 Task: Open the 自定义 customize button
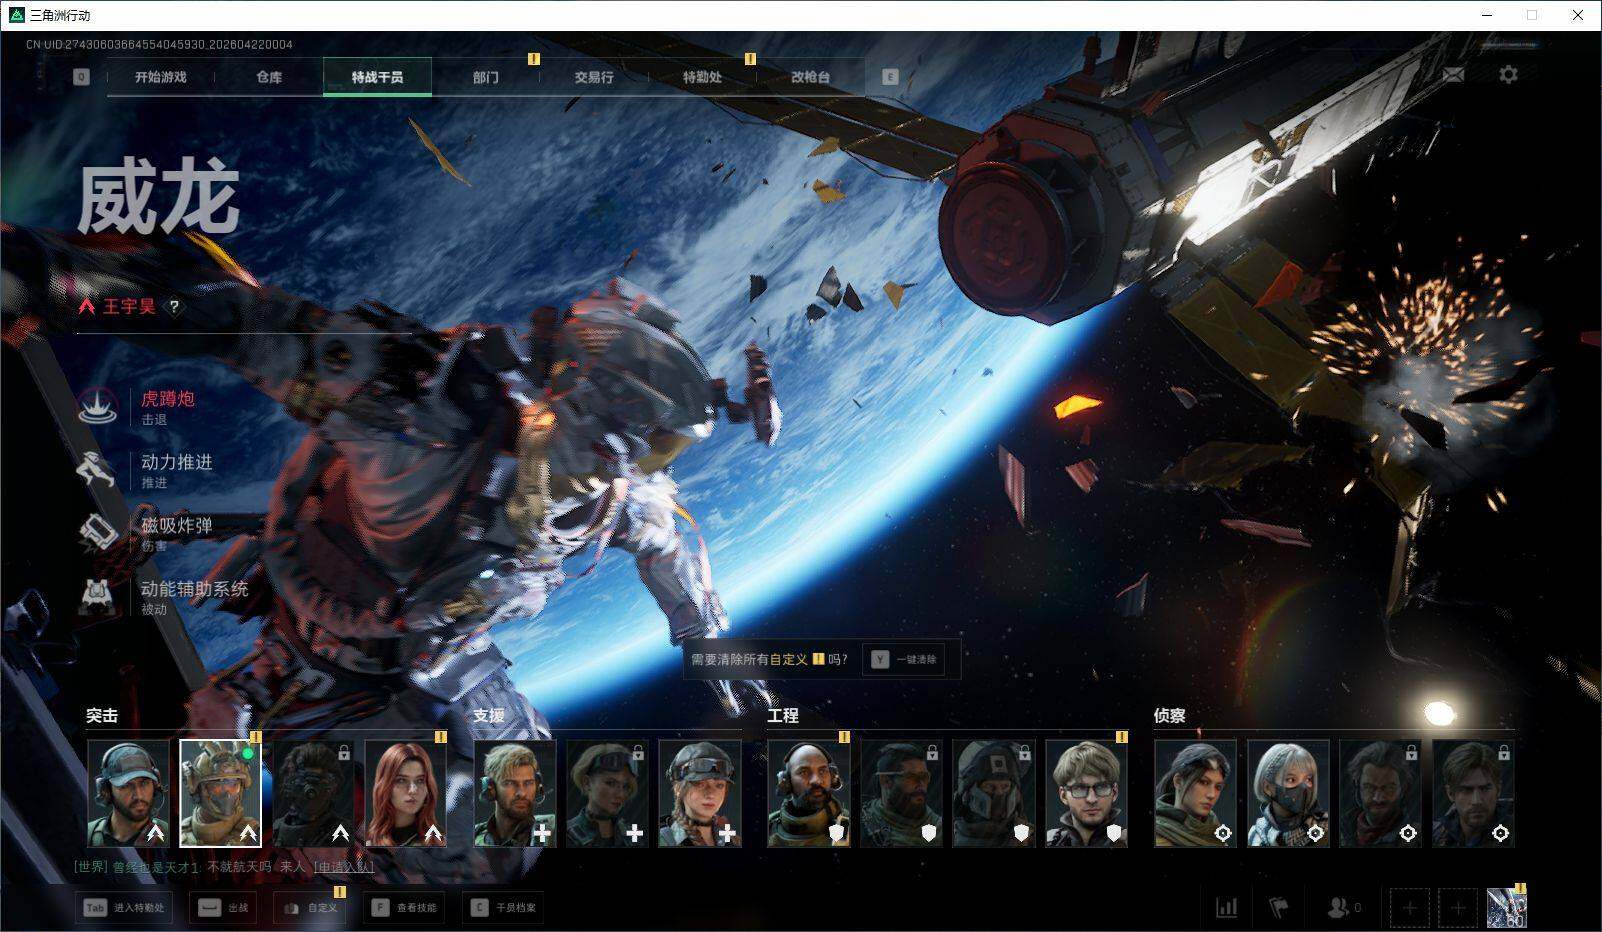click(x=310, y=908)
